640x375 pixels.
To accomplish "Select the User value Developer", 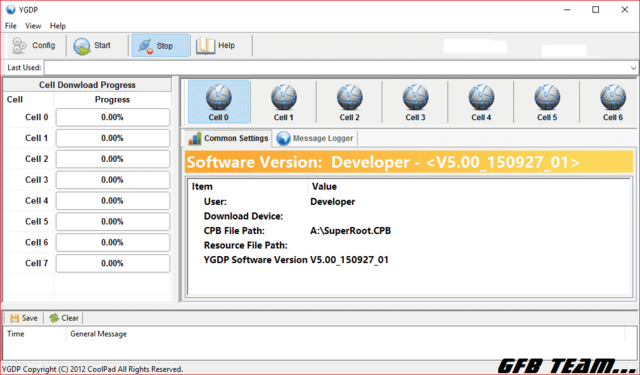I will coord(333,202).
